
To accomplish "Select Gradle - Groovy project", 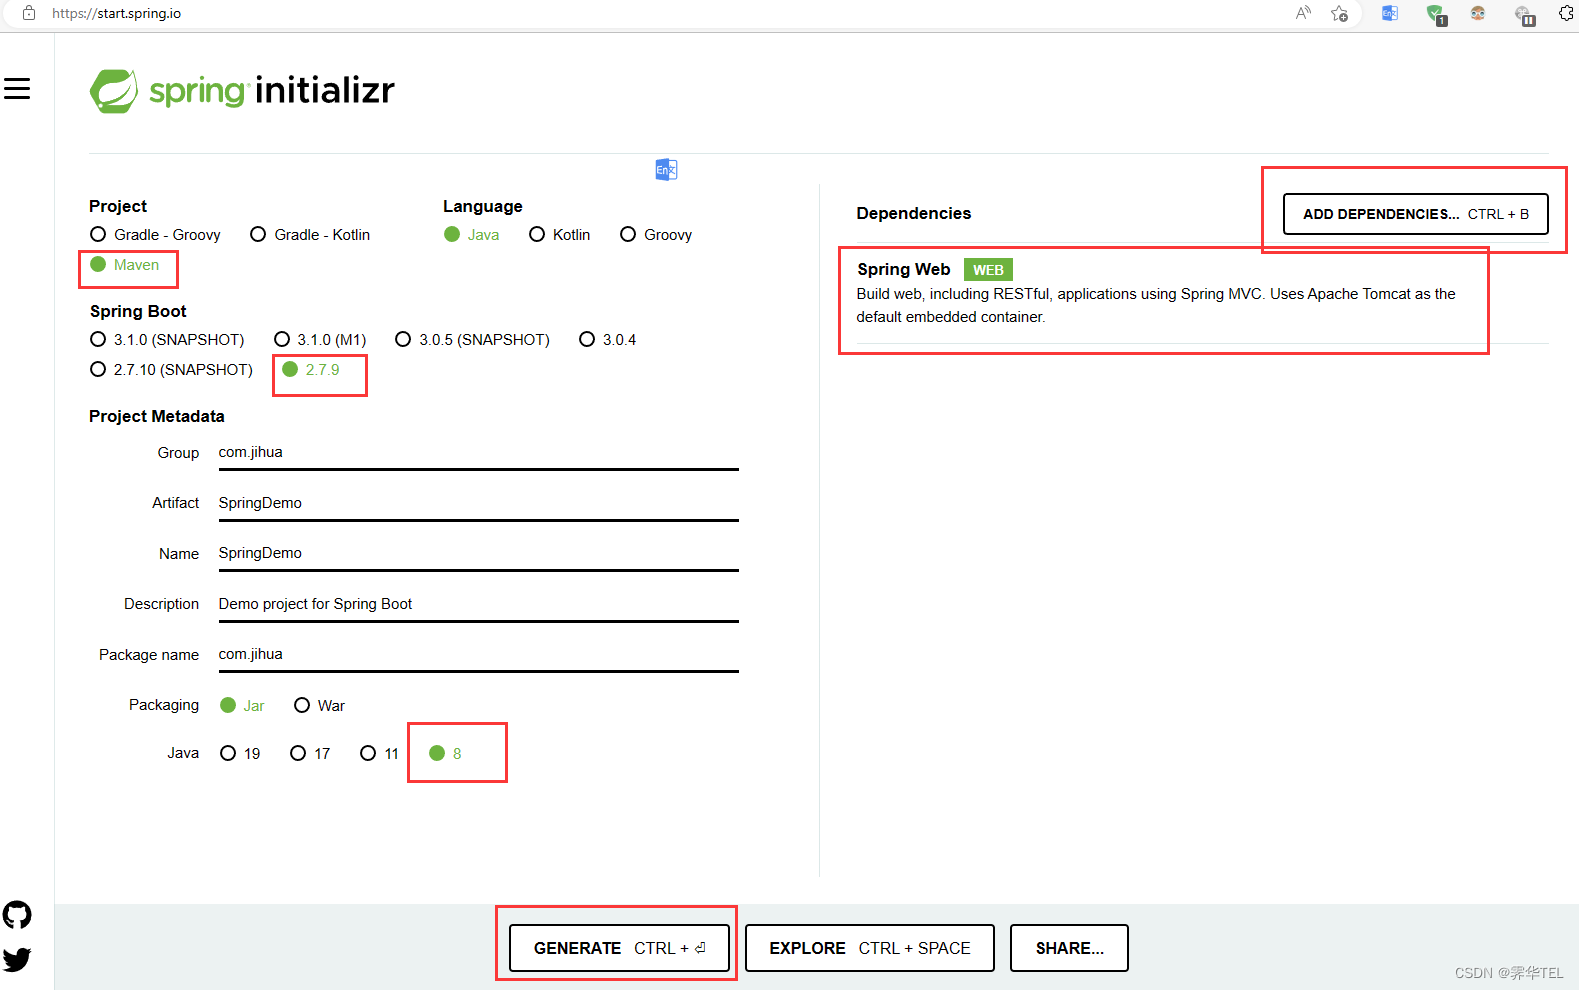I will tap(155, 234).
